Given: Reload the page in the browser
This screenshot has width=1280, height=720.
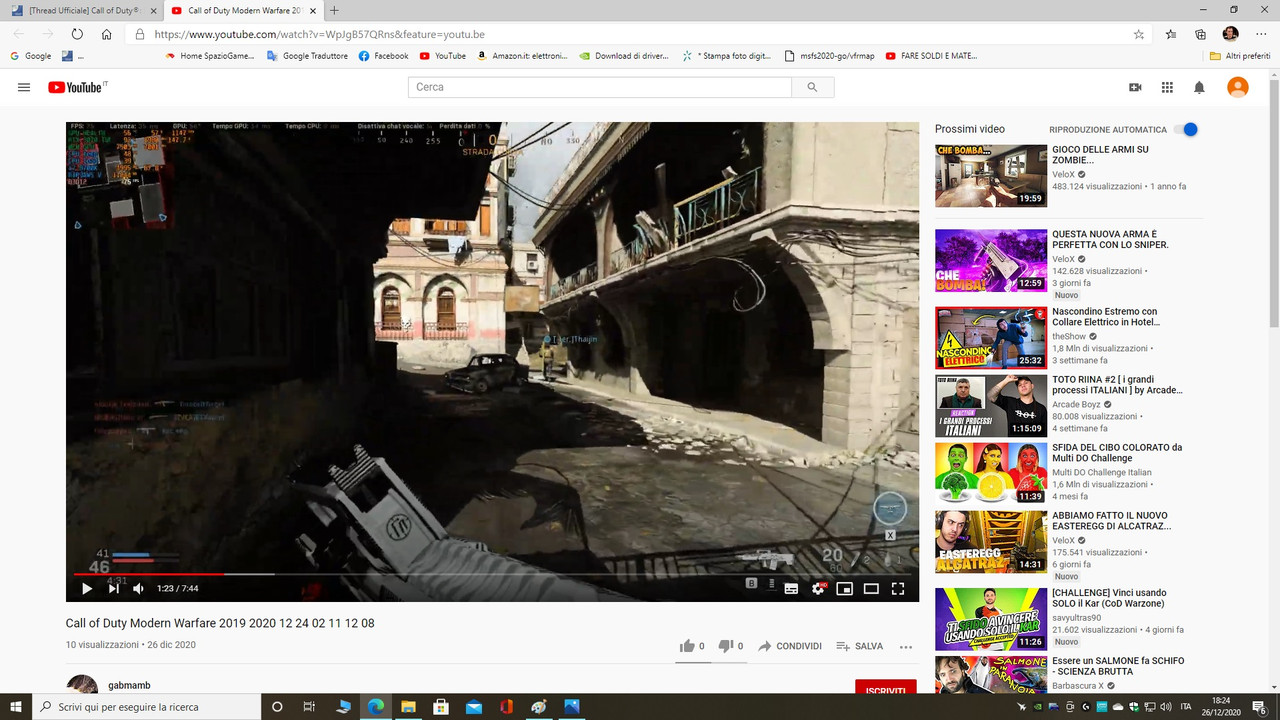Looking at the screenshot, I should (77, 34).
